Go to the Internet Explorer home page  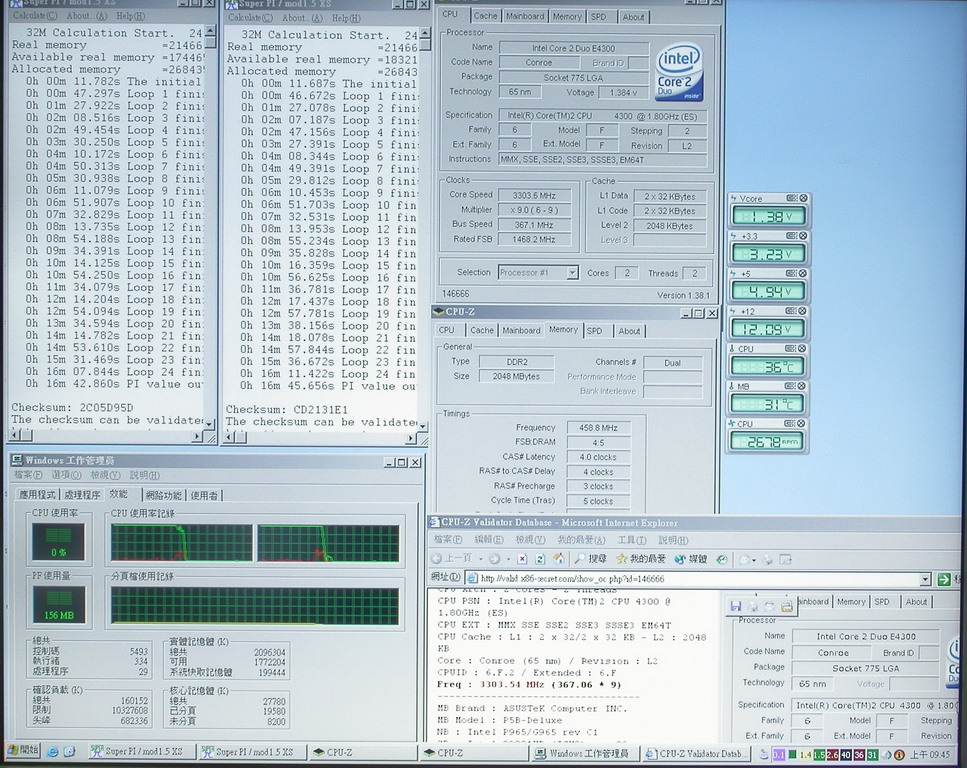click(x=558, y=559)
